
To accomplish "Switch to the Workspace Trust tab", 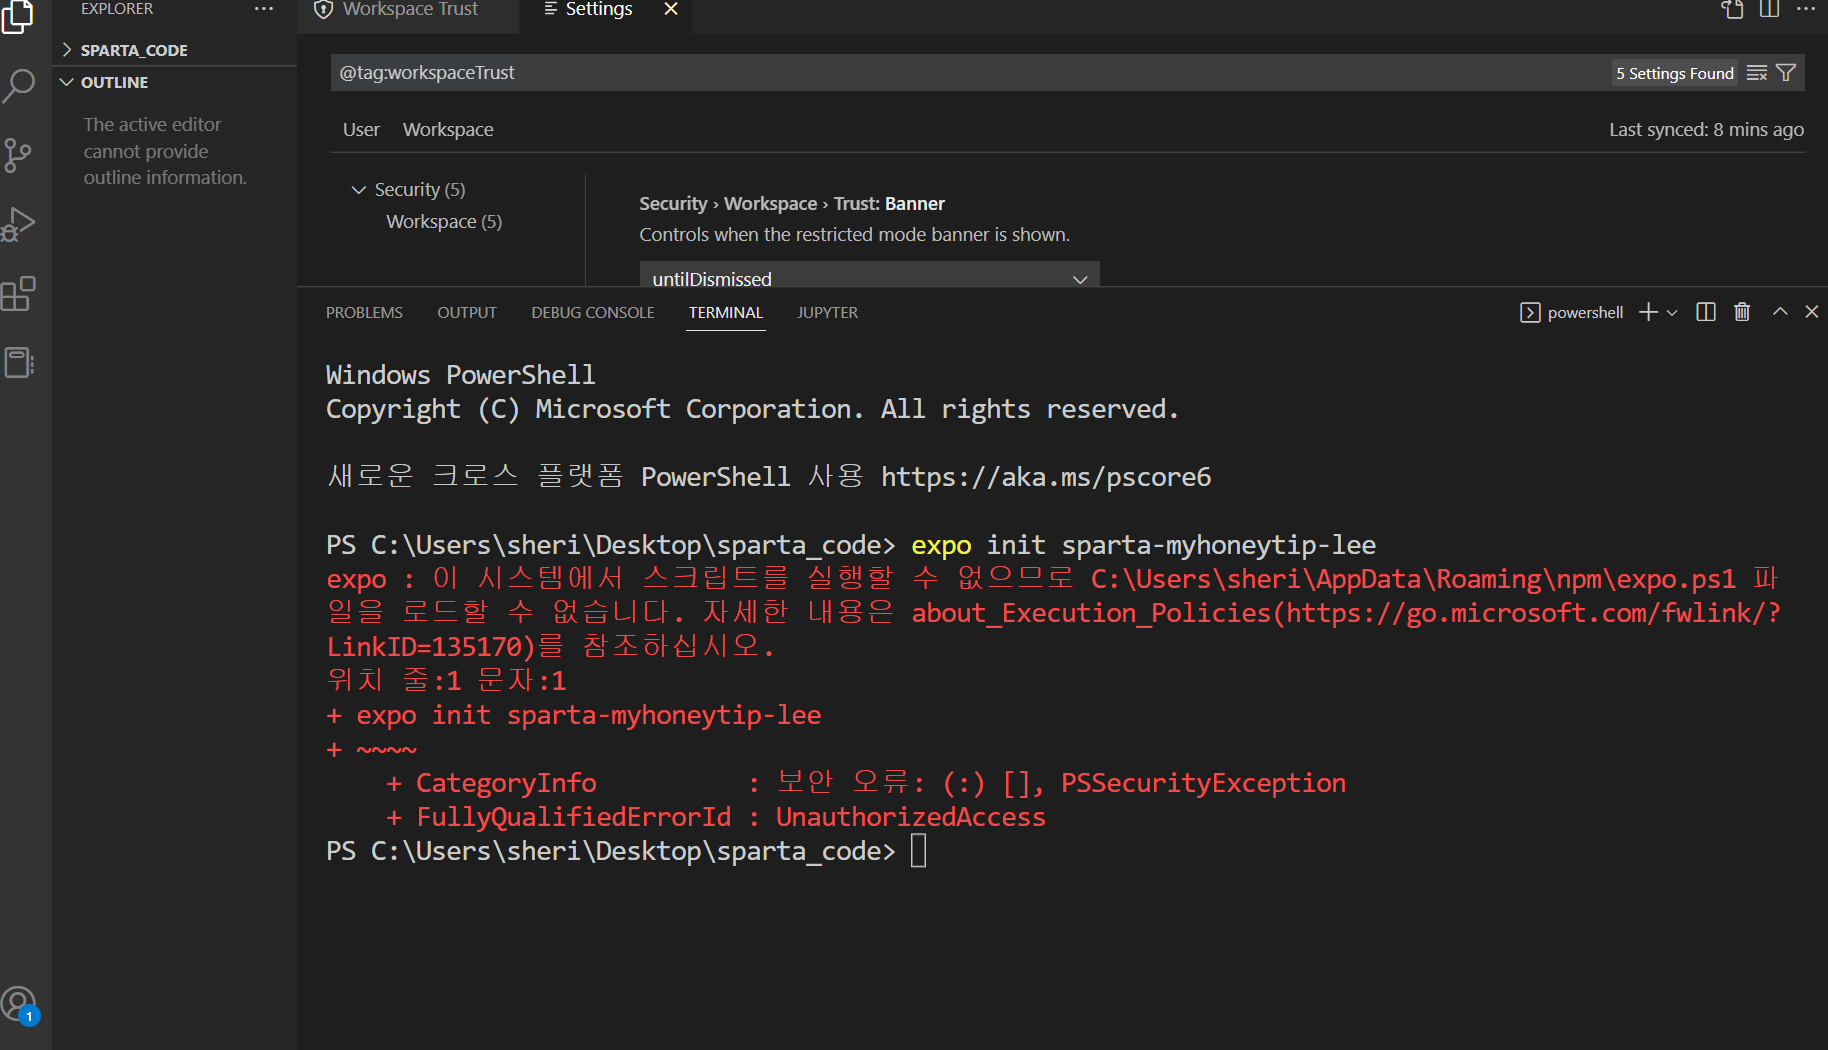I will [x=408, y=10].
